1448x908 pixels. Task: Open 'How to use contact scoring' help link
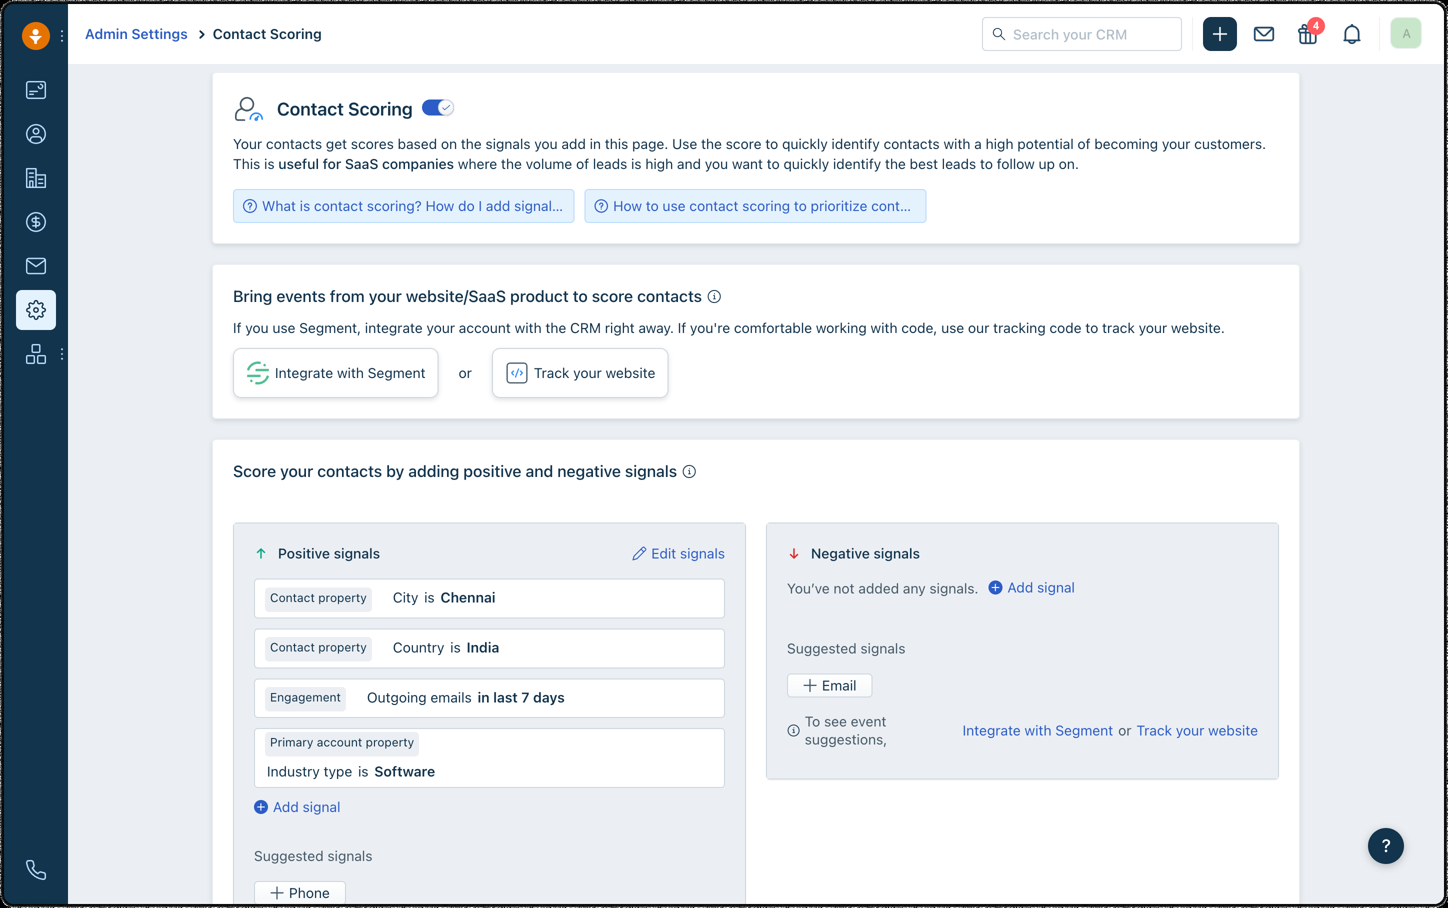(755, 206)
